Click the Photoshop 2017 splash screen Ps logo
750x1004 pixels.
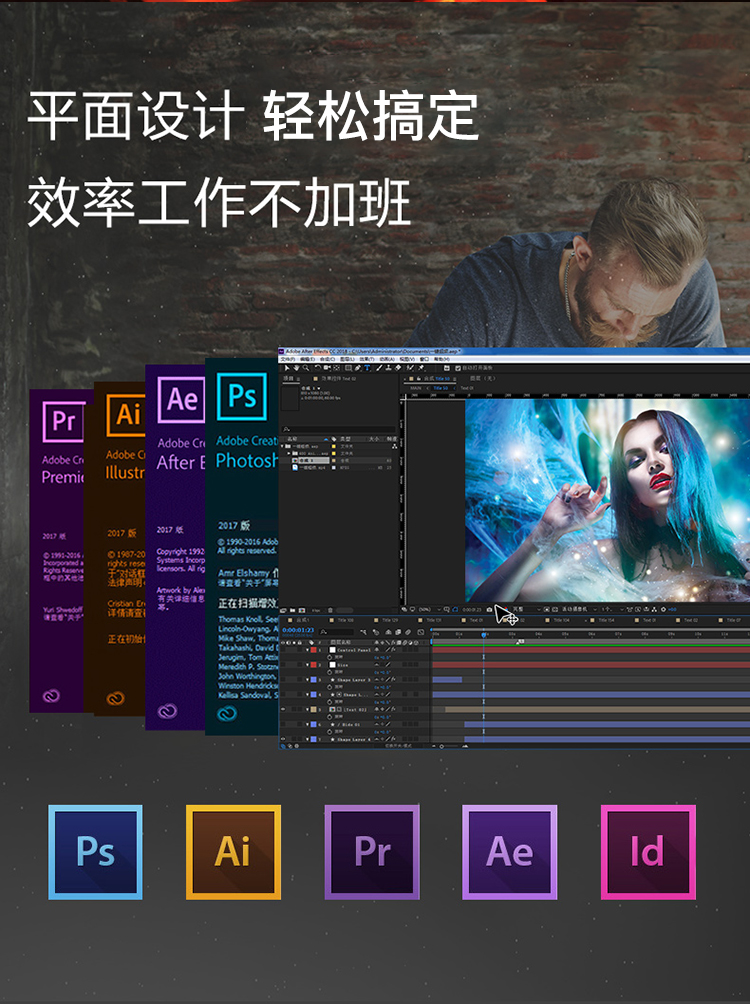tap(242, 397)
